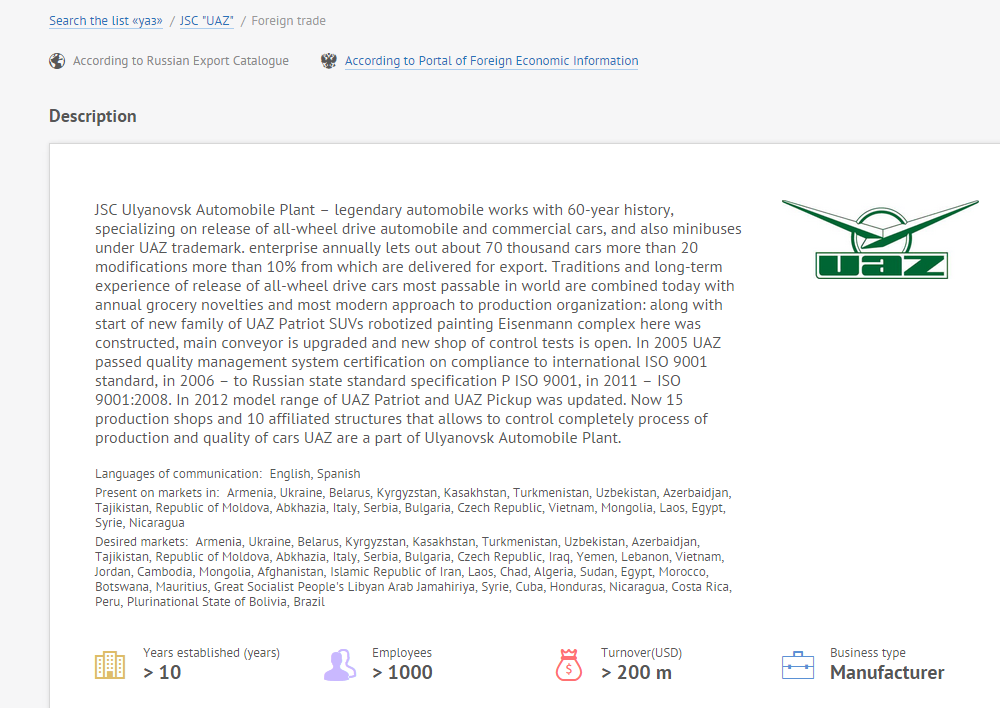1000x708 pixels.
Task: Click the 'Turnover(USD)' label
Action: click(641, 653)
